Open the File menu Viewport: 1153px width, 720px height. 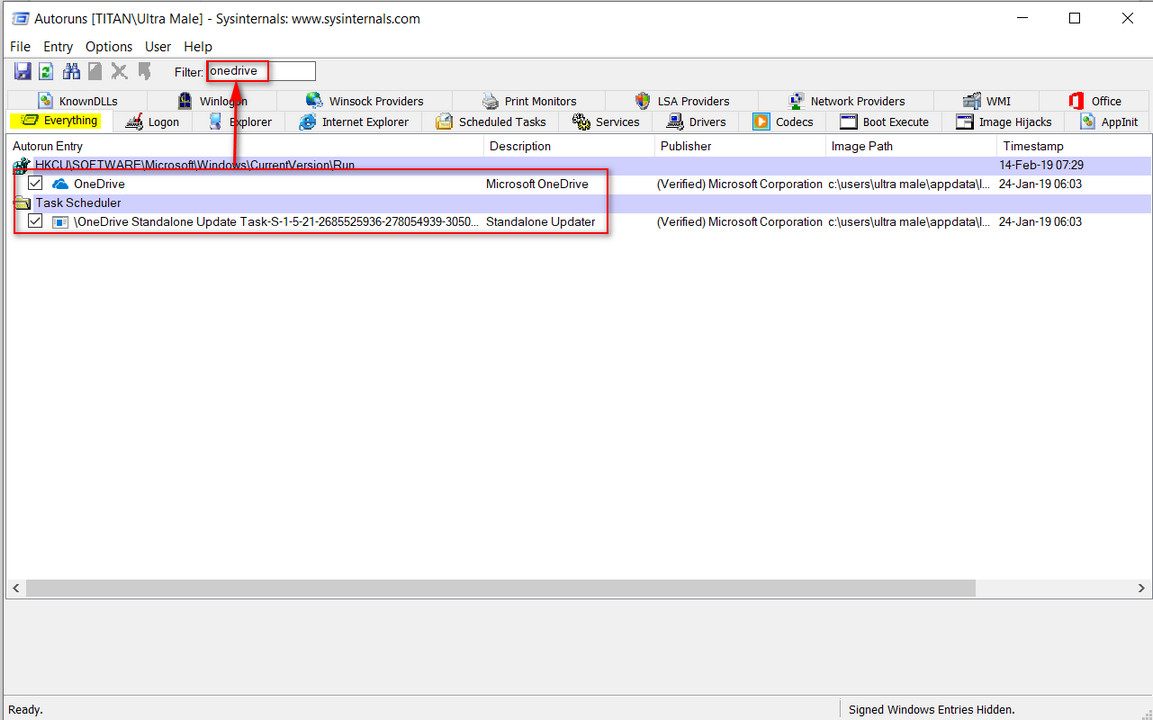(x=20, y=46)
